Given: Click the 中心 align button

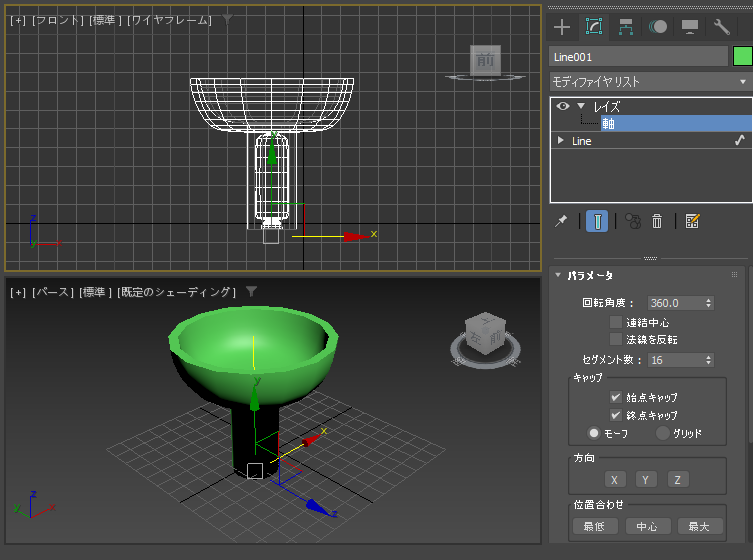Looking at the screenshot, I should click(x=647, y=526).
